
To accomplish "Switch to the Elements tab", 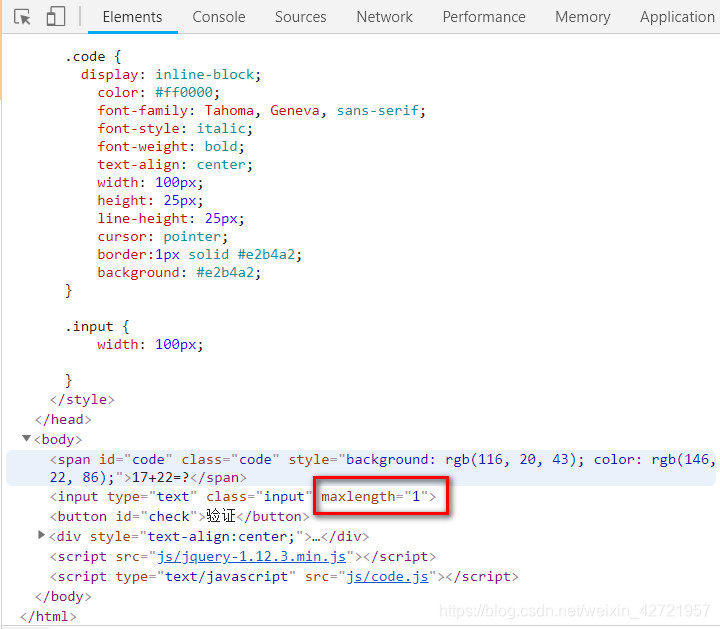I will pos(132,17).
